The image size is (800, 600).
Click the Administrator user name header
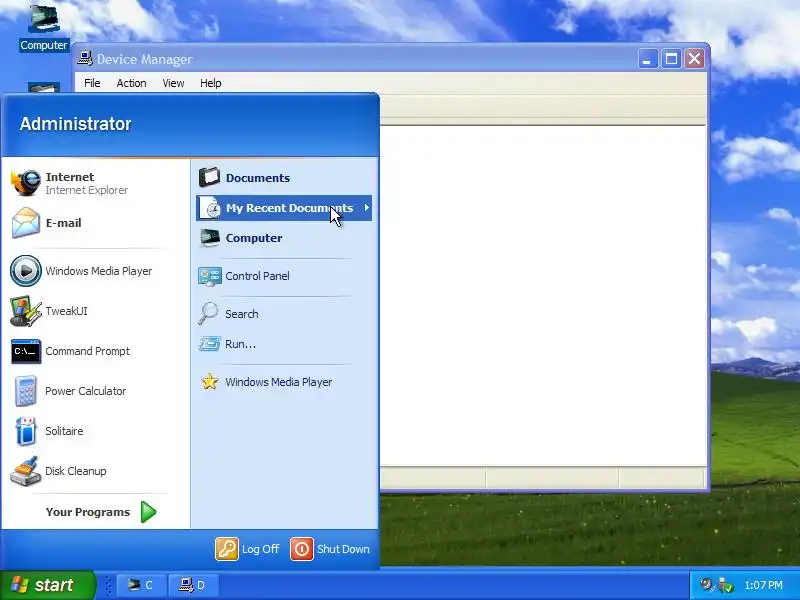tap(76, 123)
